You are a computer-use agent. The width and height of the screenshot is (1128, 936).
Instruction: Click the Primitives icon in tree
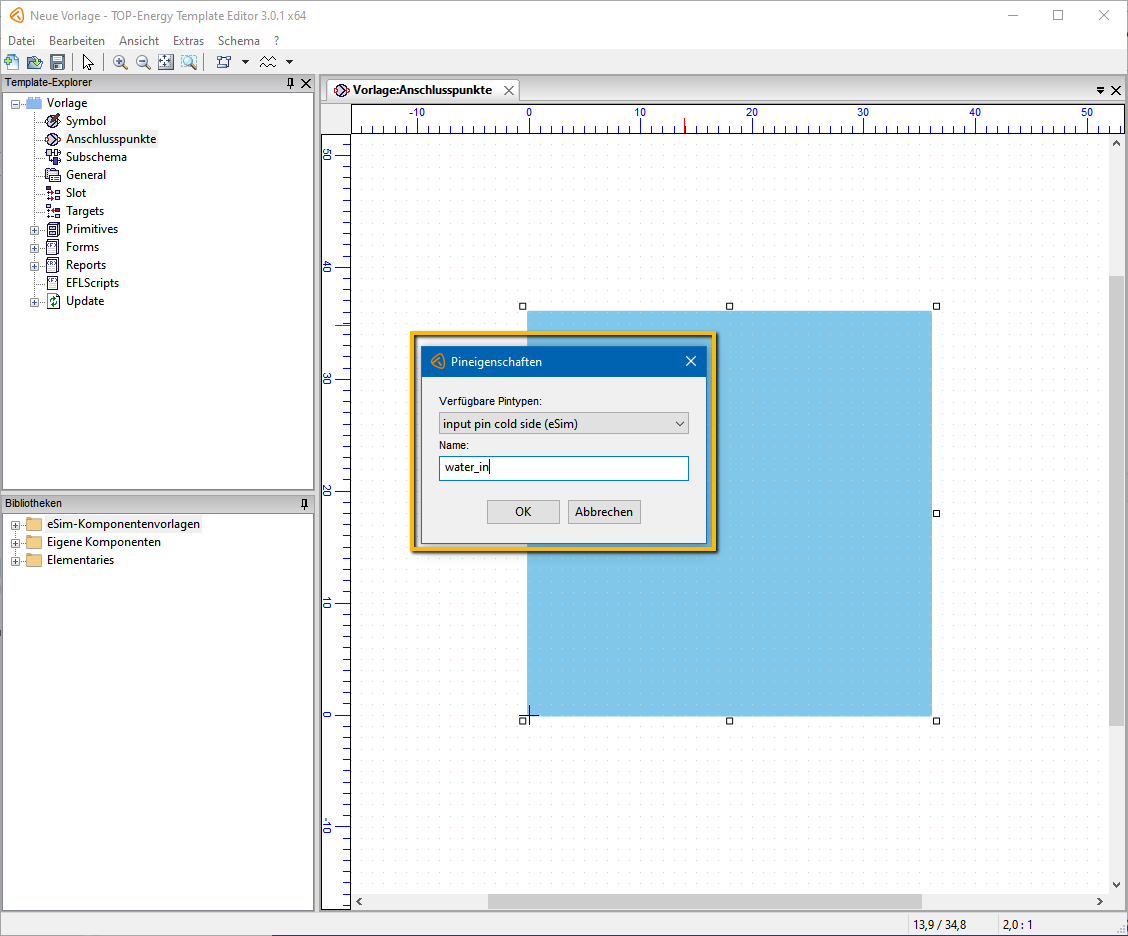pyautogui.click(x=53, y=229)
